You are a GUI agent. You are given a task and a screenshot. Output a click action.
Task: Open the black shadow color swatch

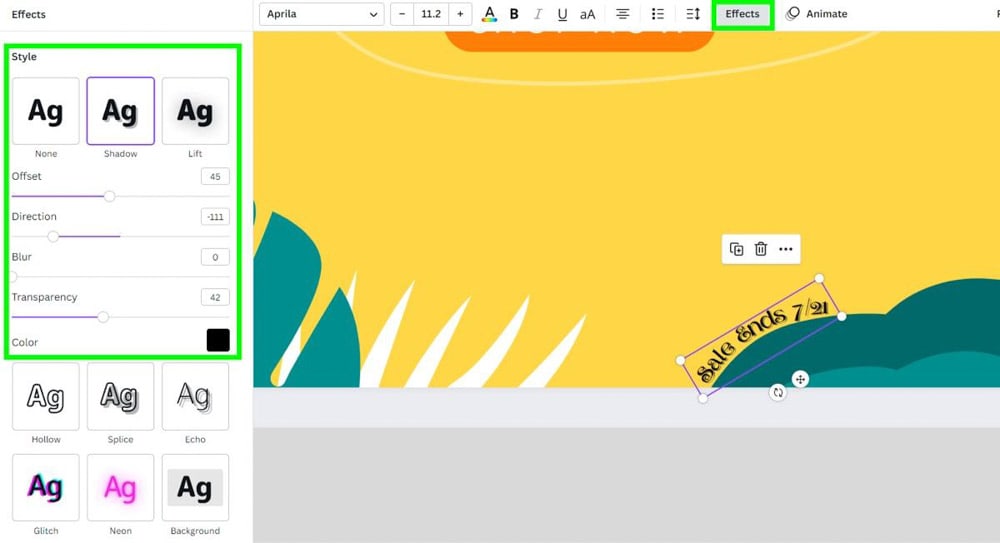tap(218, 340)
